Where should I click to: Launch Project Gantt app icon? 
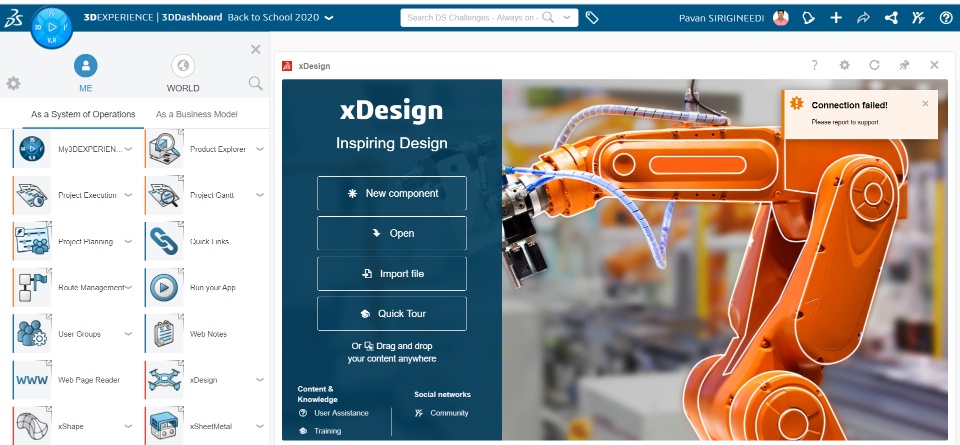[x=164, y=195]
